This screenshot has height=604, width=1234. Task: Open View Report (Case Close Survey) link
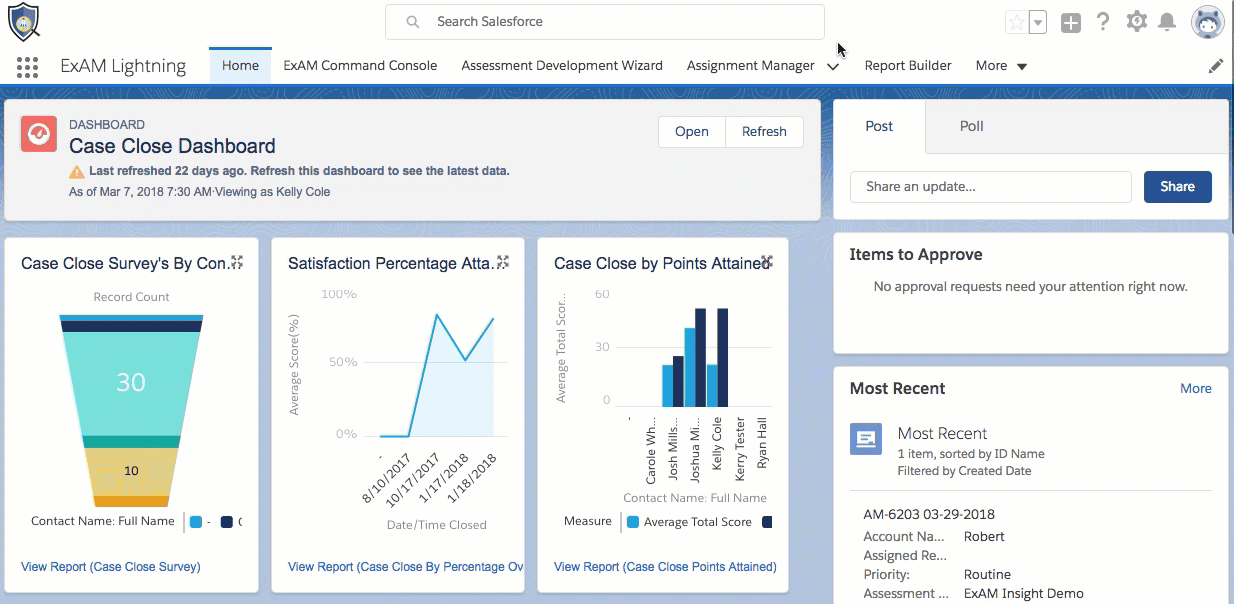(111, 567)
